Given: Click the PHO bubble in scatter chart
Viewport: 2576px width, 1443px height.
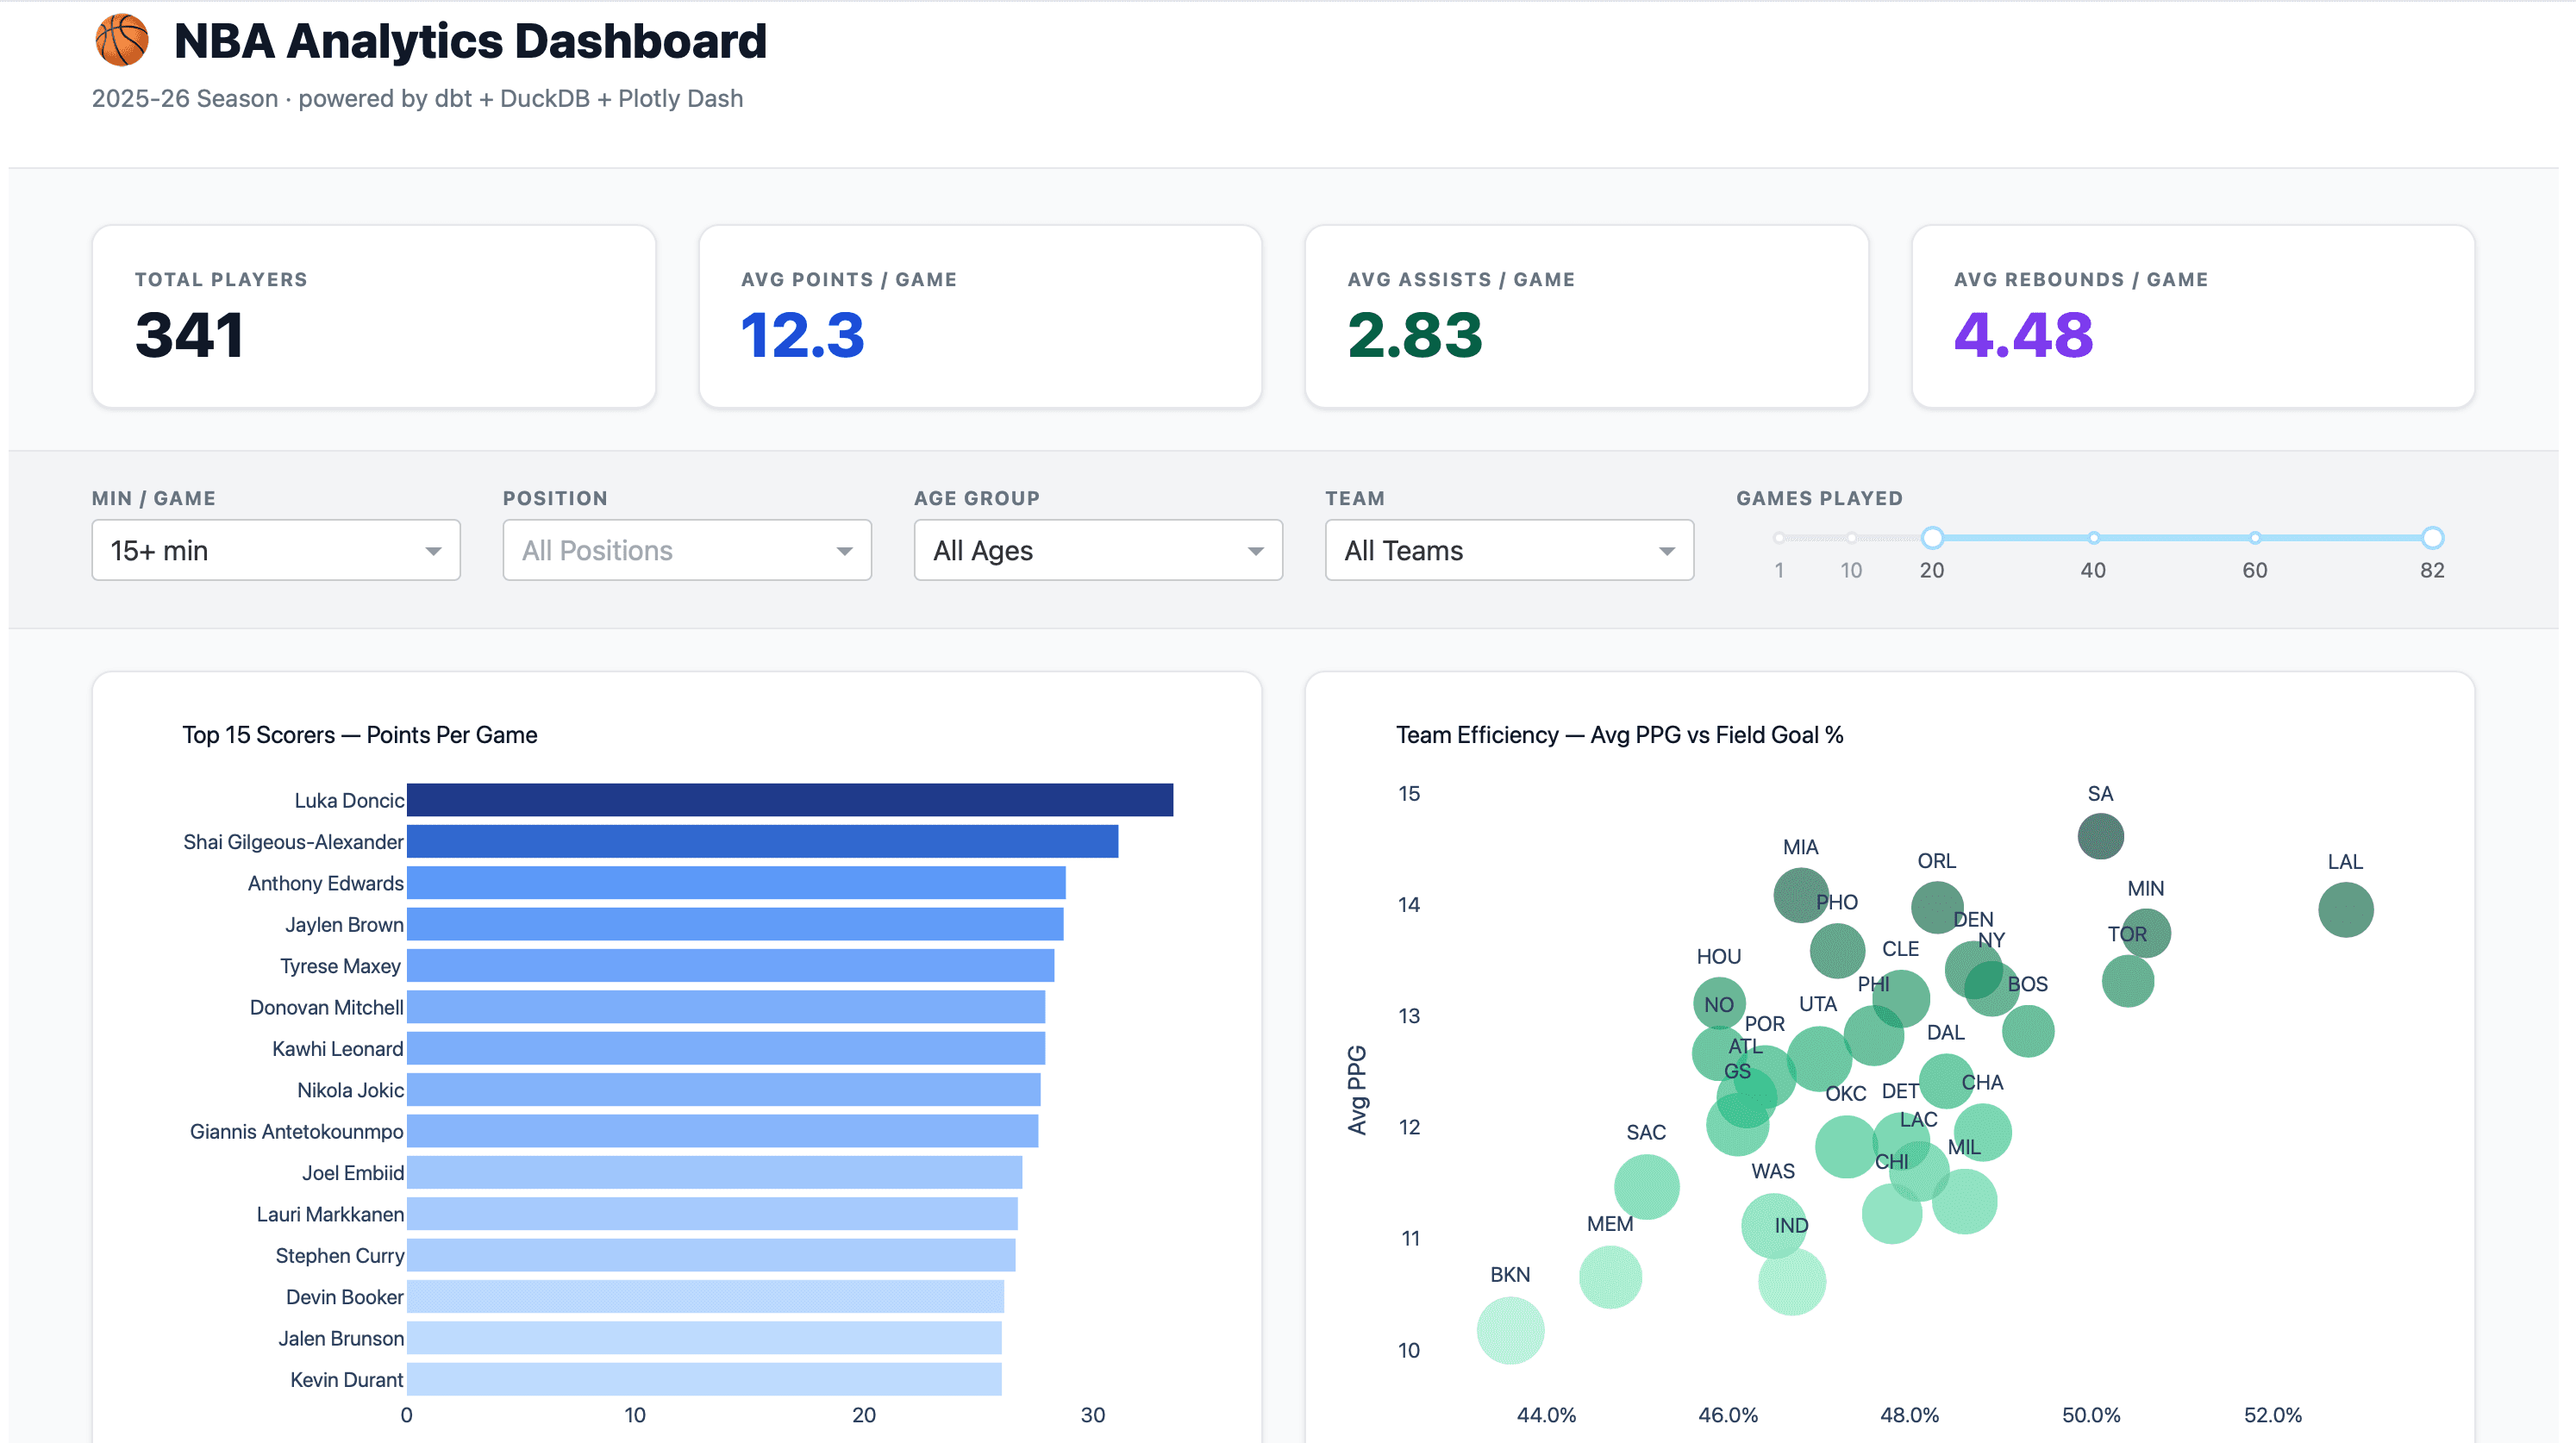Looking at the screenshot, I should coord(1837,950).
